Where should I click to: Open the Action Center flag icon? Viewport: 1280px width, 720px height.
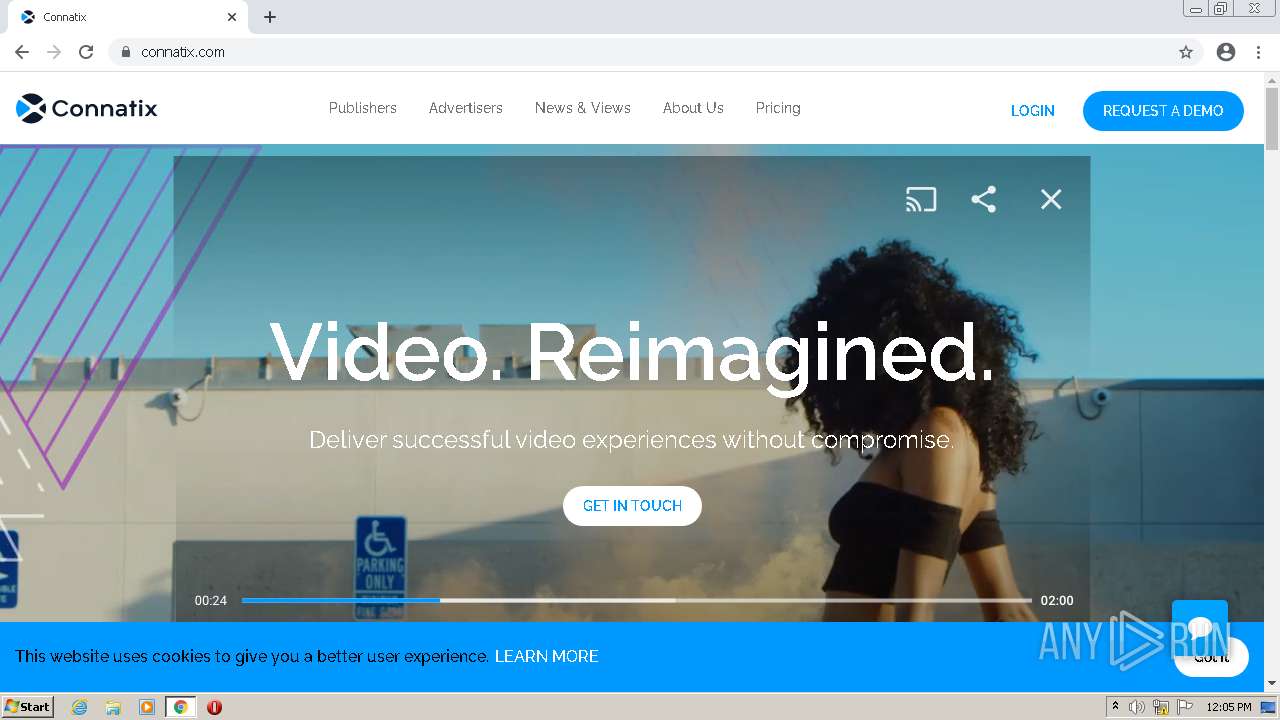(1185, 707)
